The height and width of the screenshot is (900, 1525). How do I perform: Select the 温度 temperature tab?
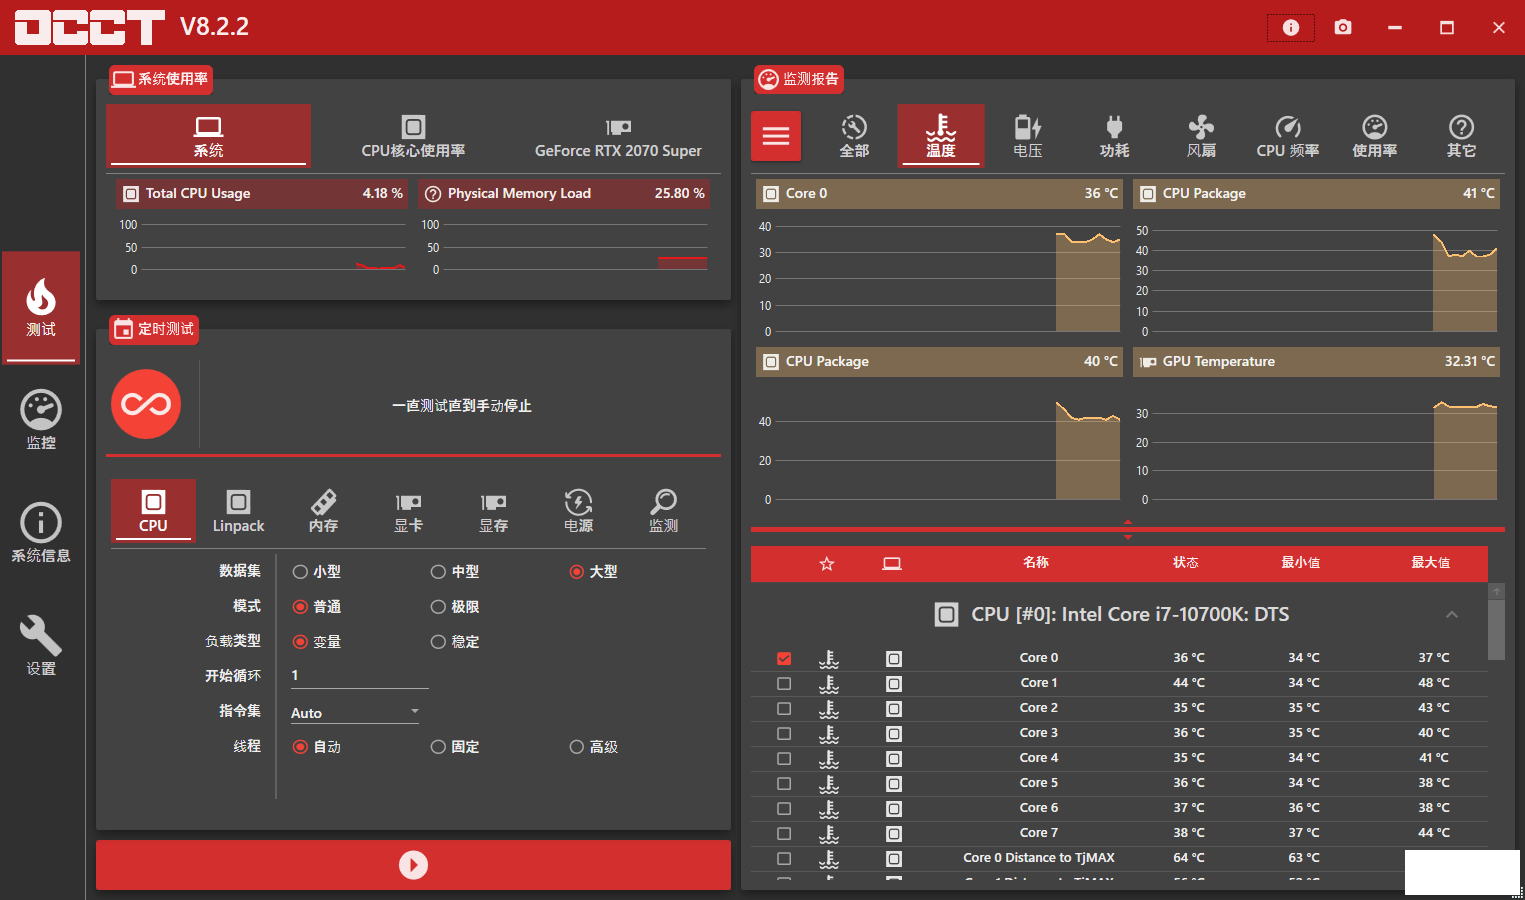tap(941, 135)
